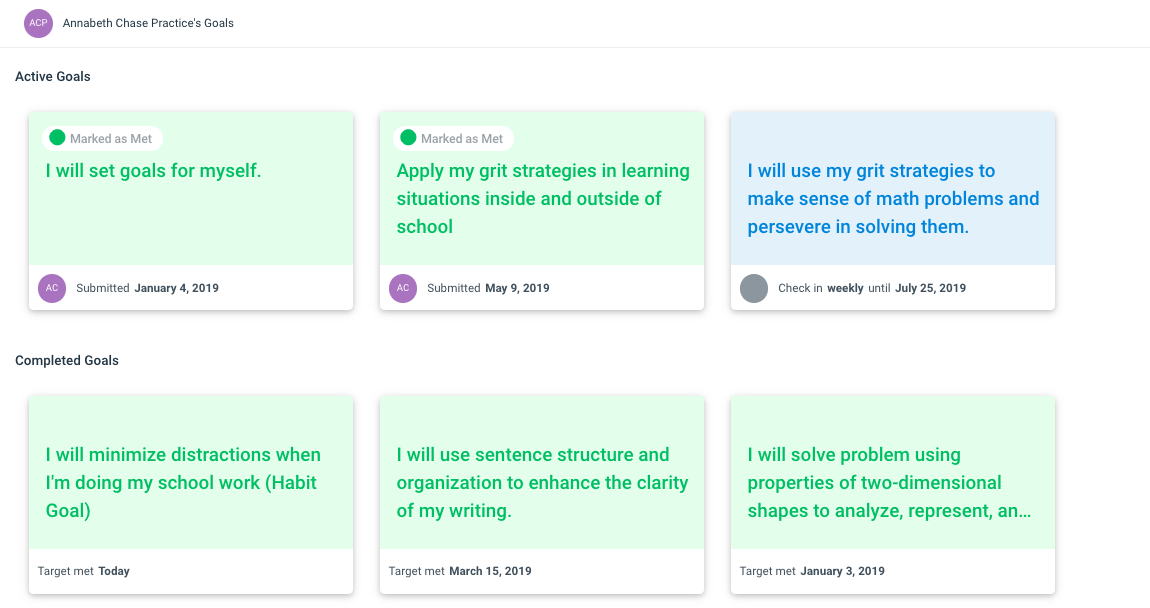Screen dimensions: 1150x608
Task: Click 'Marked as Met' badge on first card
Action: (x=103, y=139)
